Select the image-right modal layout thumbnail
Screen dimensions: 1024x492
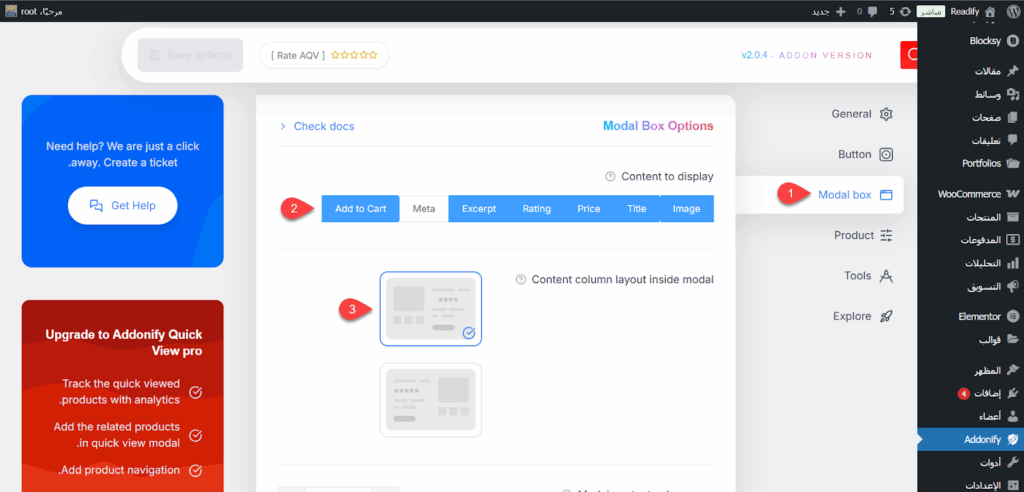click(431, 400)
